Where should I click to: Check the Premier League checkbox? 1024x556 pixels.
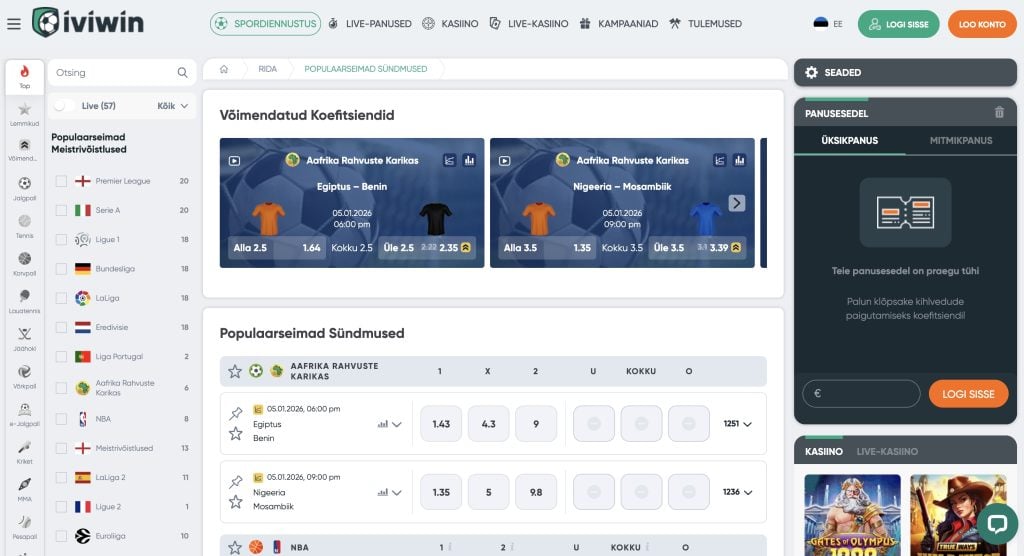click(62, 181)
